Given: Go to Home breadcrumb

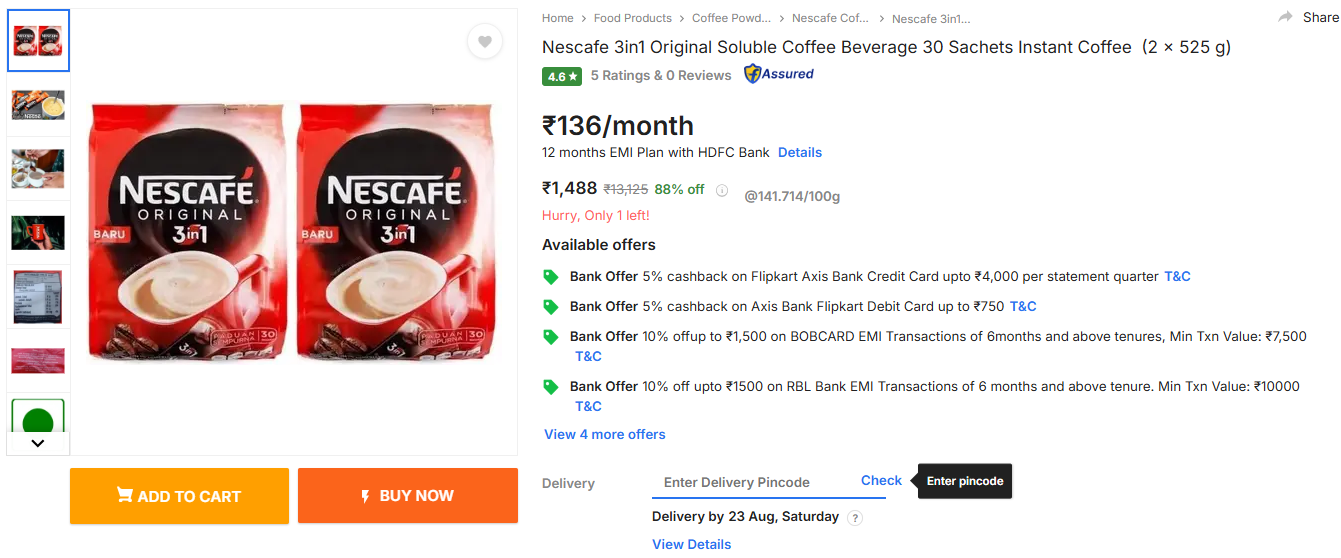Looking at the screenshot, I should (x=558, y=18).
